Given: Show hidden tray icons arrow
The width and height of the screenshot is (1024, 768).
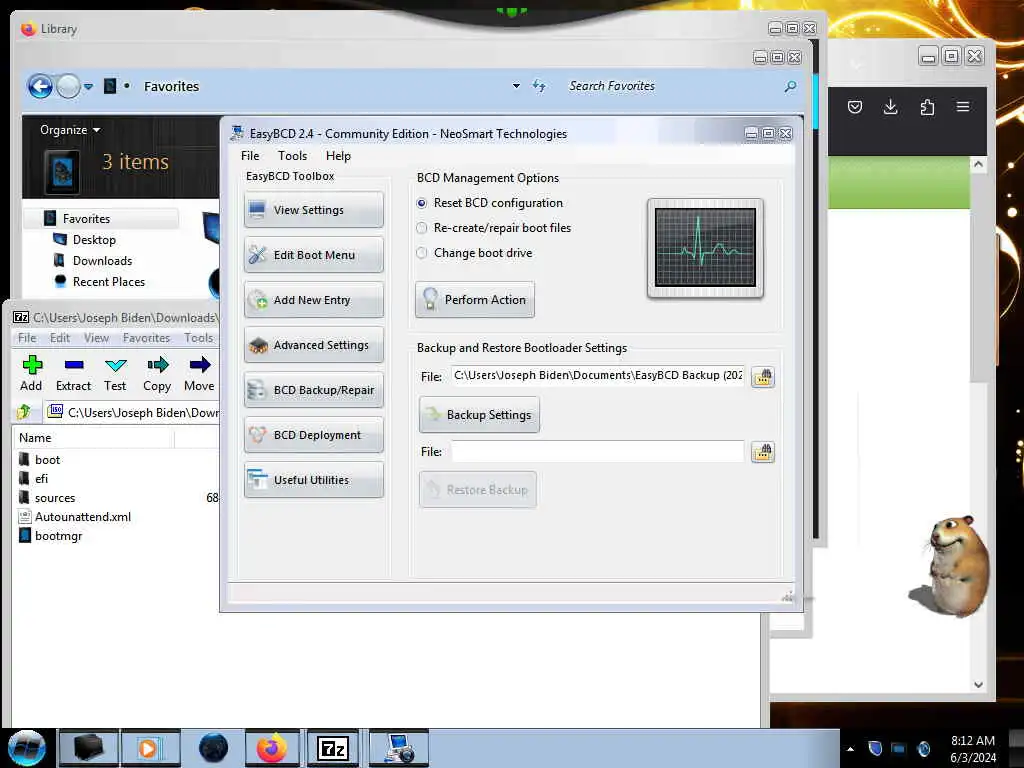Looking at the screenshot, I should tap(850, 749).
